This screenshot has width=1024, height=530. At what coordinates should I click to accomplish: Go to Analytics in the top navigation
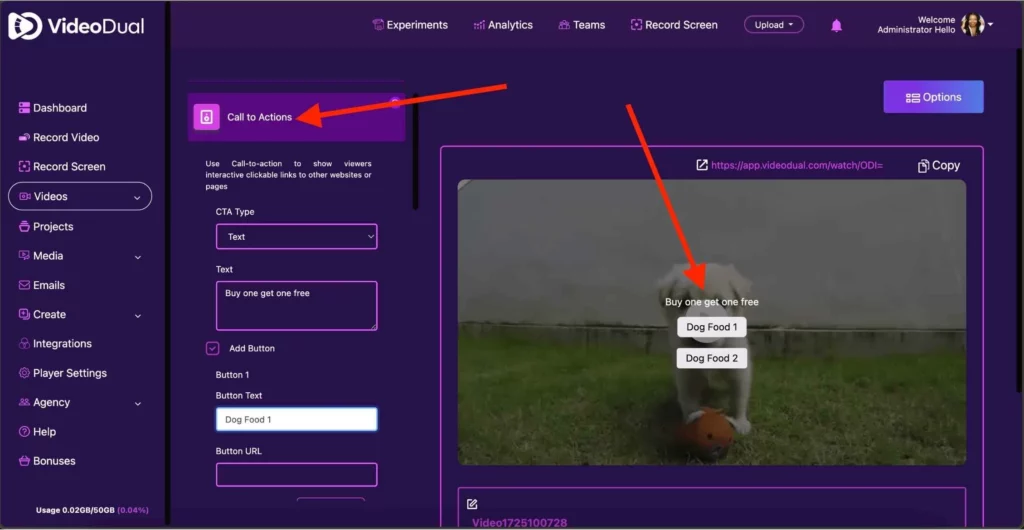coord(503,25)
